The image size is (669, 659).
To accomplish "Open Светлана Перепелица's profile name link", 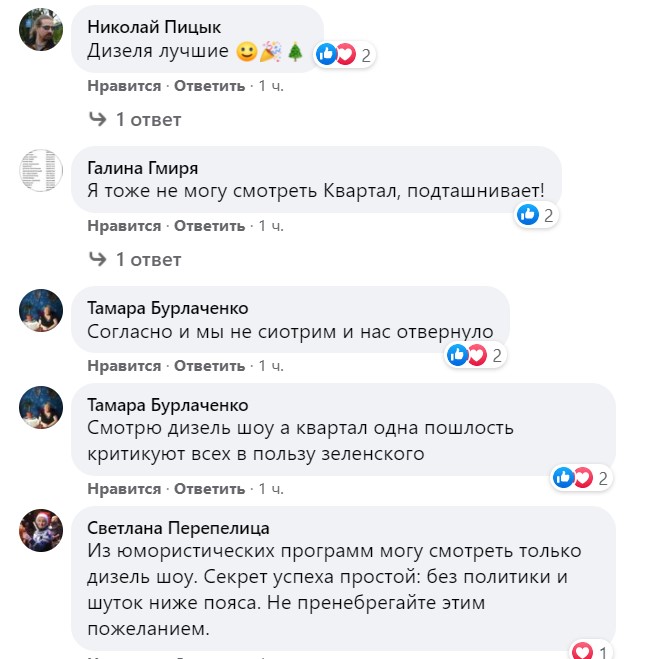I will point(179,528).
